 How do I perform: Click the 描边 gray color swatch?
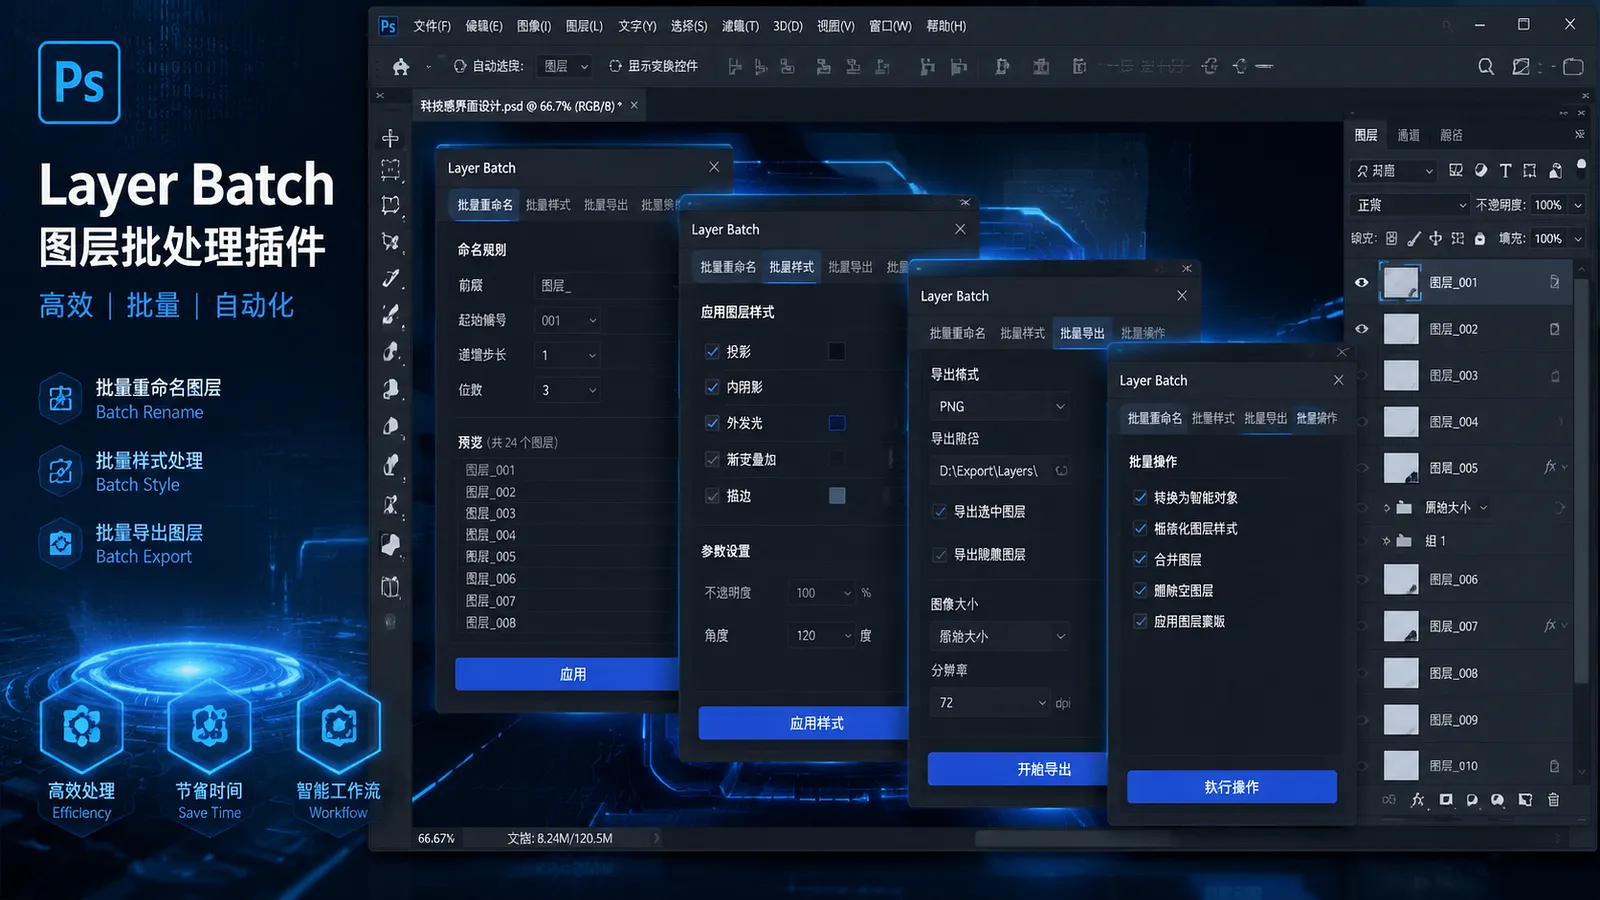(837, 496)
